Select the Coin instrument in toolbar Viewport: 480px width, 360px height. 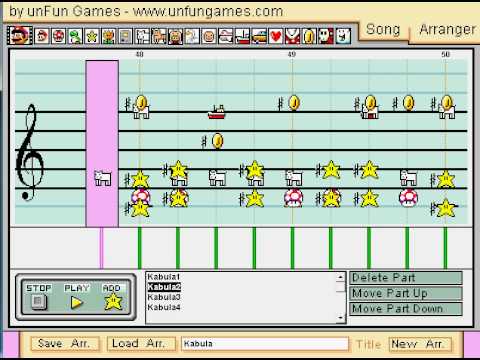coord(309,36)
